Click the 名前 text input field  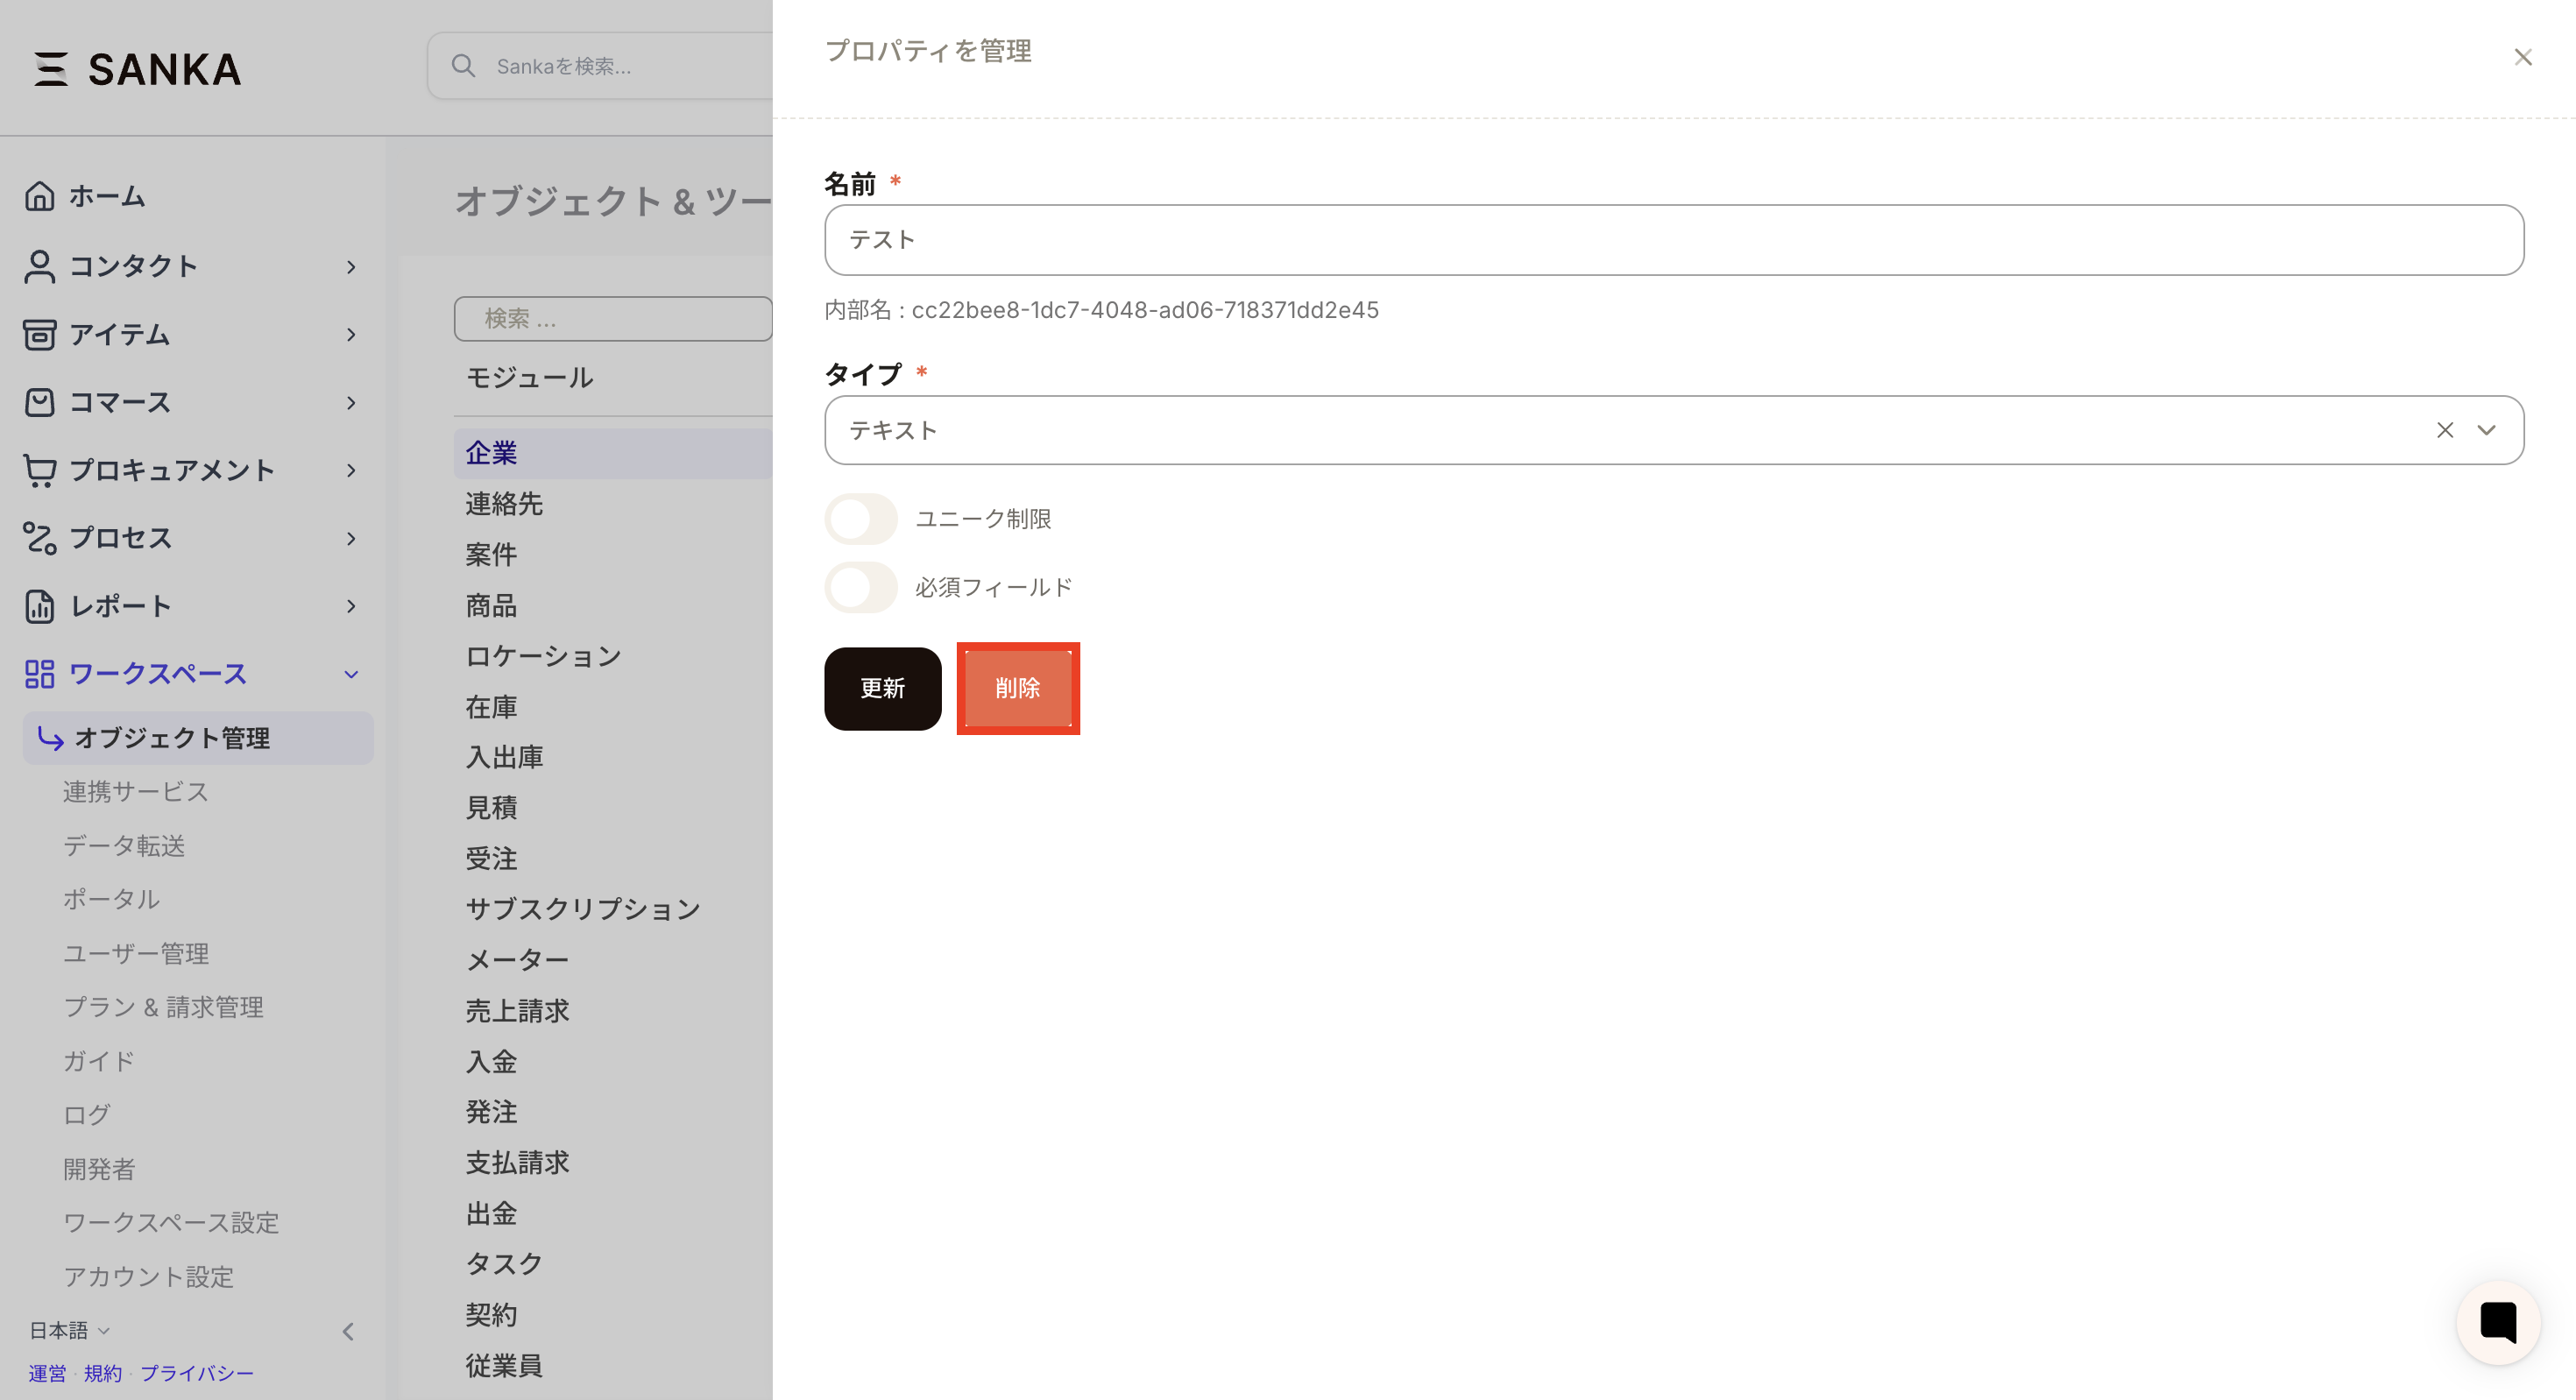point(1673,240)
